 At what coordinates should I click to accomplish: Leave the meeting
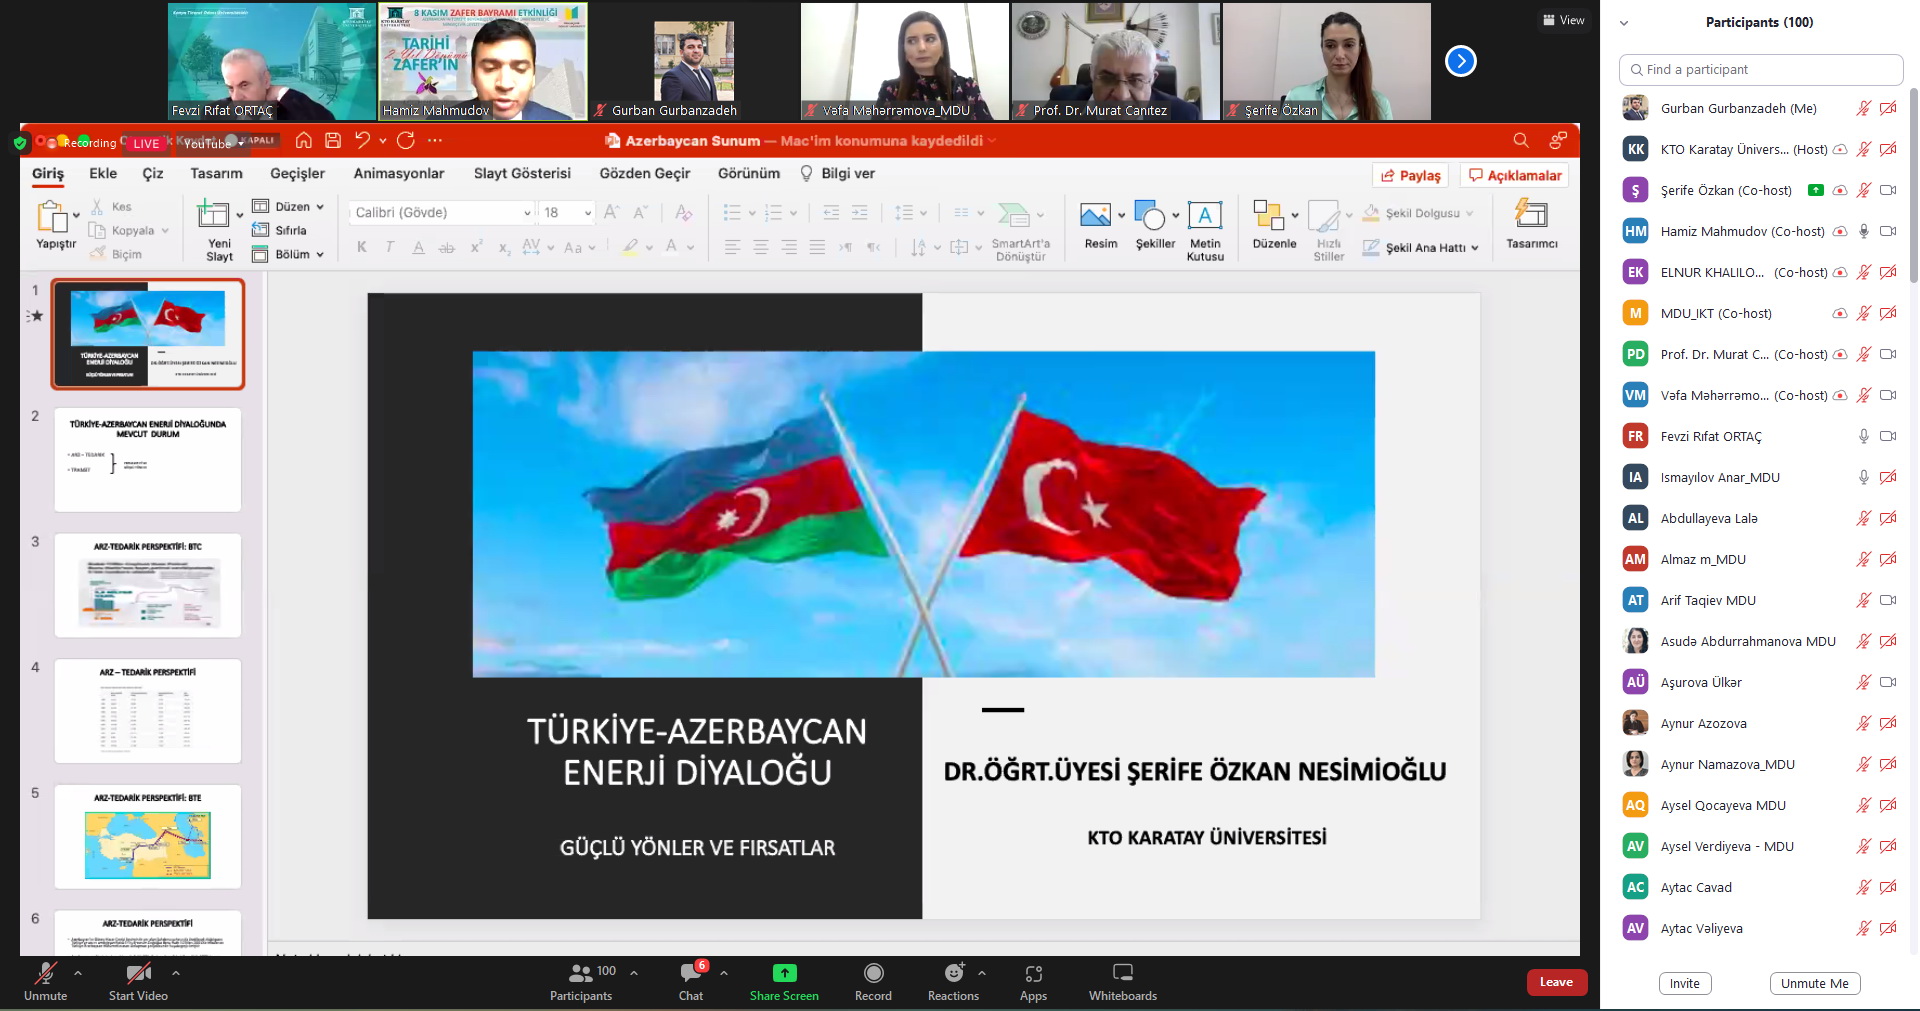(x=1556, y=982)
